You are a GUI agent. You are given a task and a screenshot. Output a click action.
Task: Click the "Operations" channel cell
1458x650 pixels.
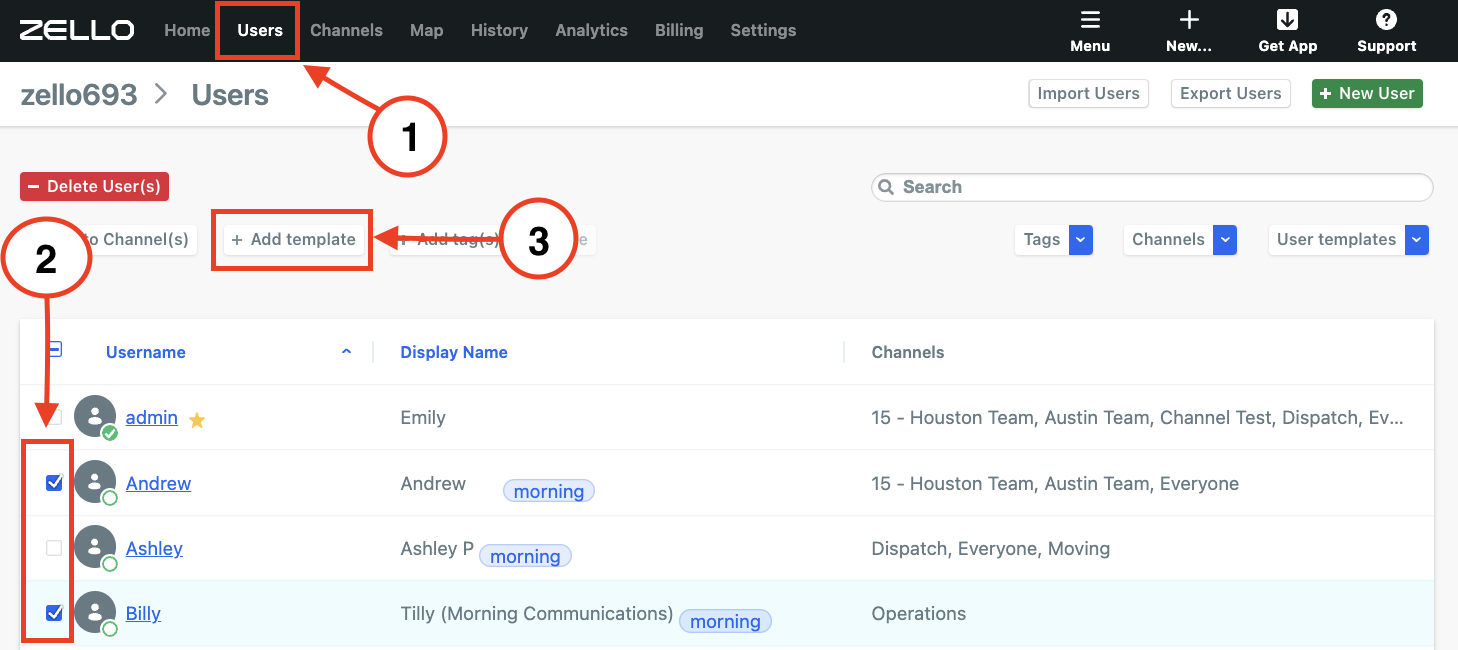(x=919, y=613)
